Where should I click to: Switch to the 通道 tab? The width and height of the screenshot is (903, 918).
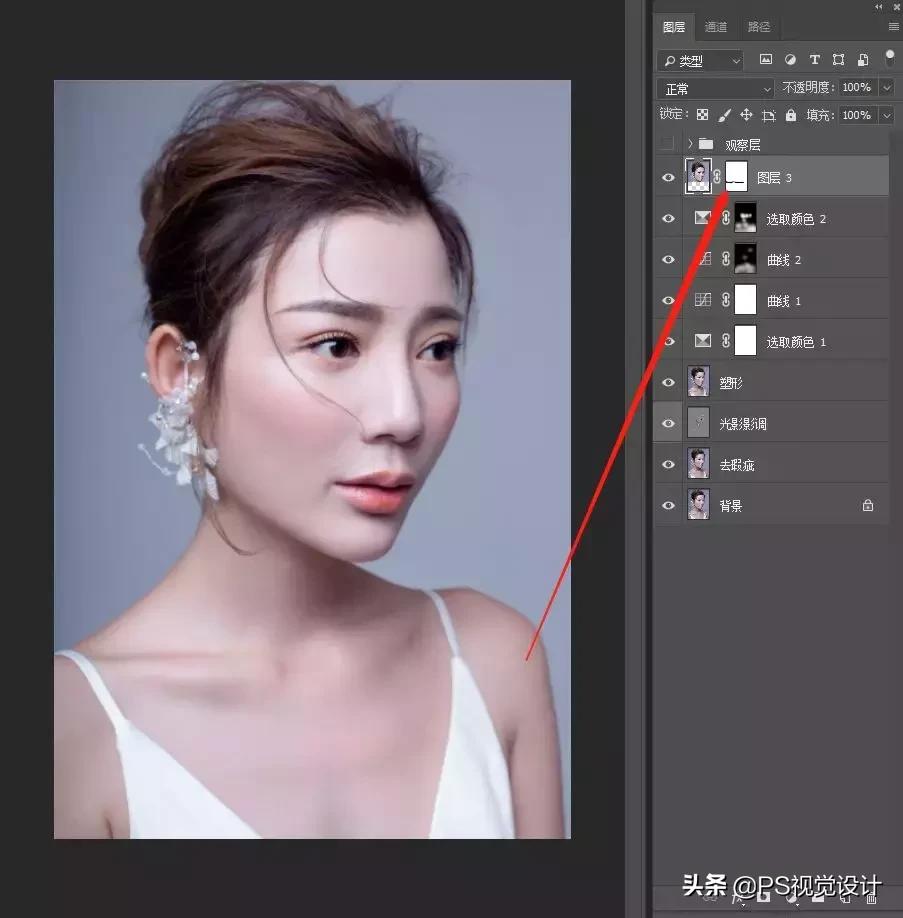[x=716, y=26]
